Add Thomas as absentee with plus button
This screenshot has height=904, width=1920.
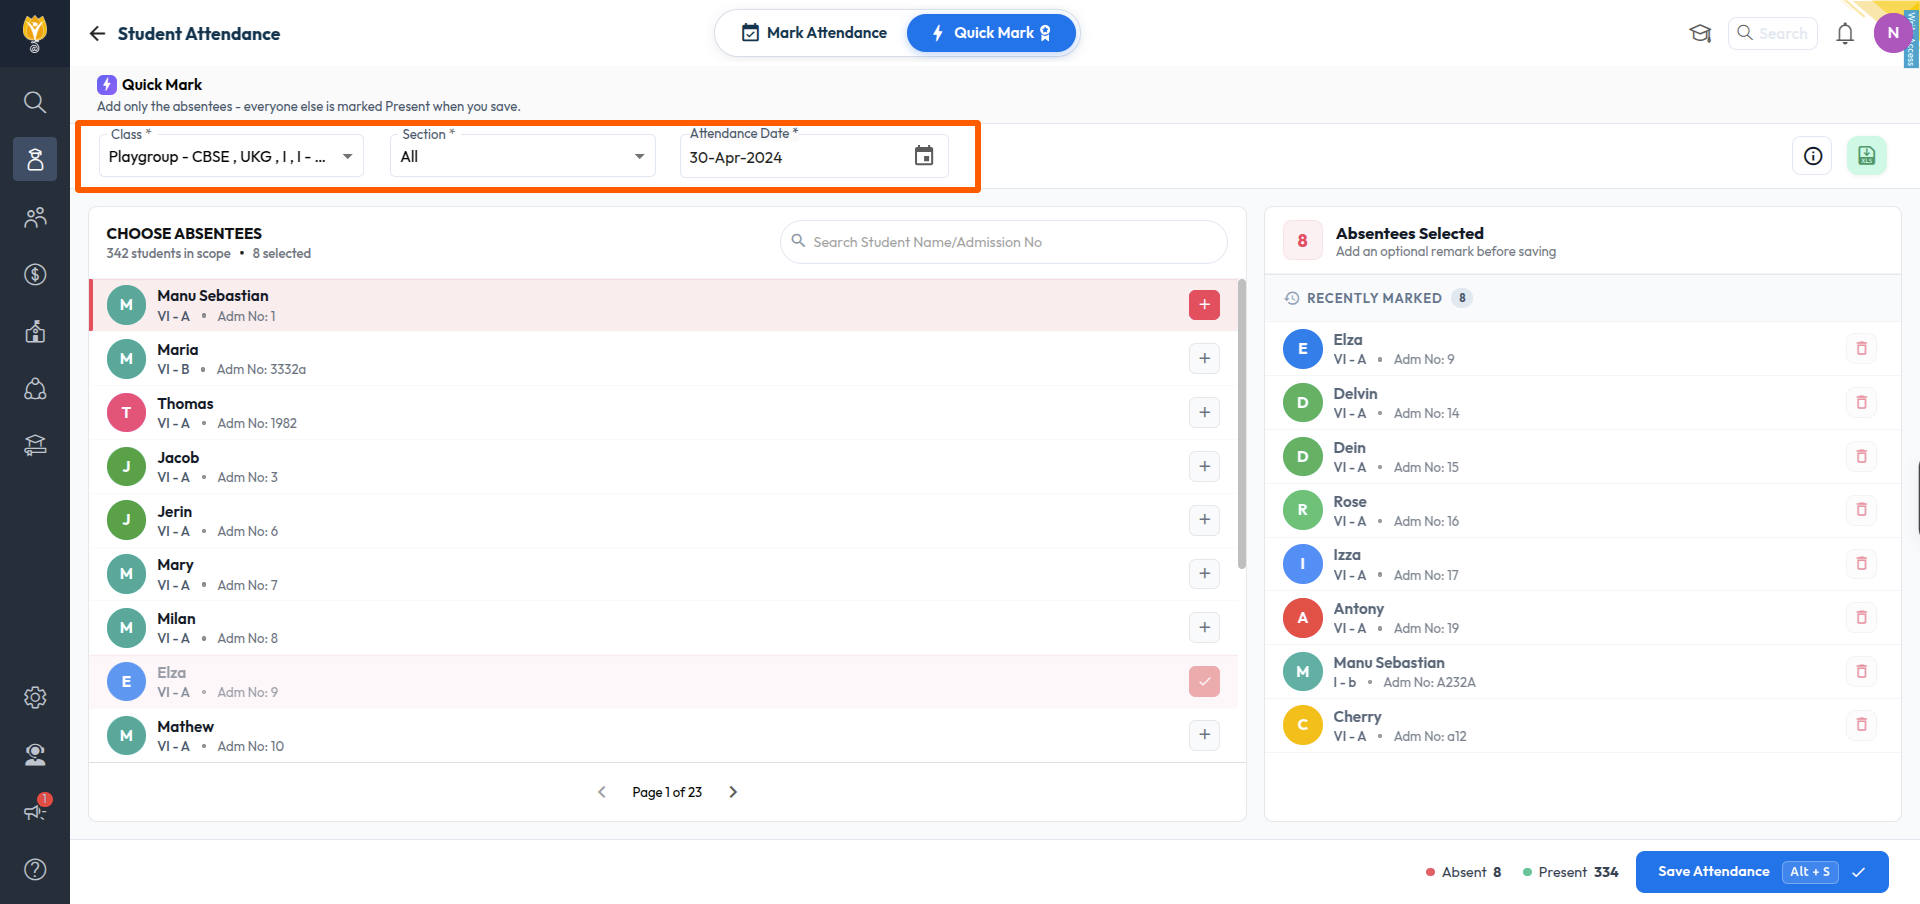[x=1204, y=412]
